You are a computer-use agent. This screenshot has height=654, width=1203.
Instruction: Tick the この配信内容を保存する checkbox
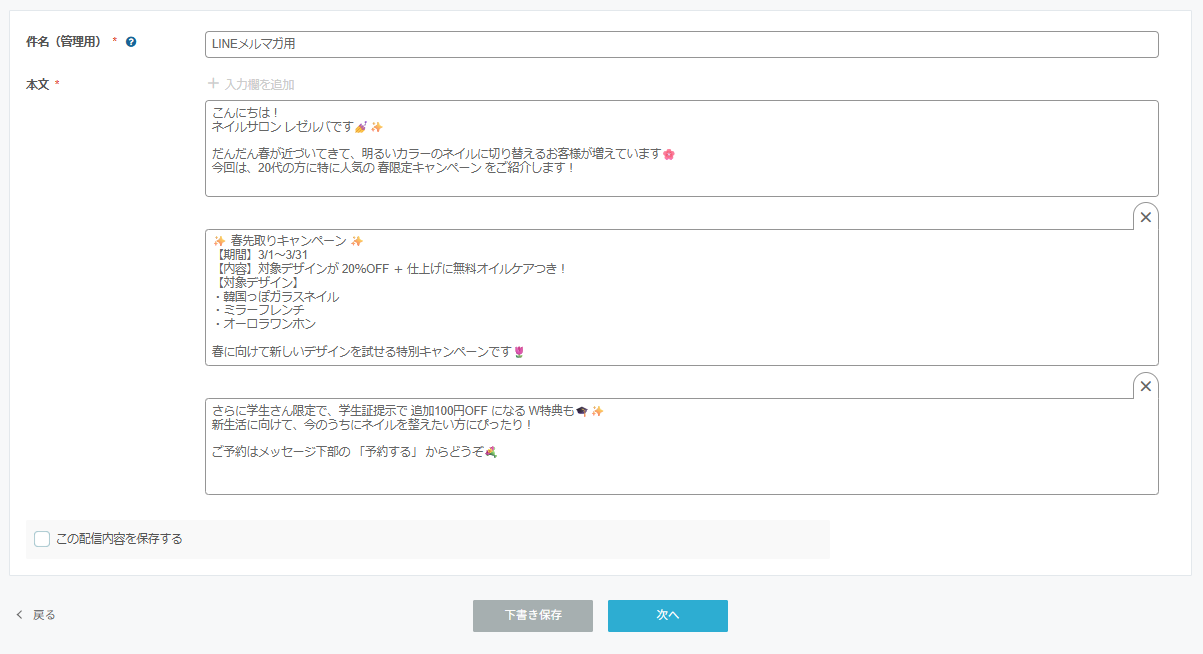42,539
